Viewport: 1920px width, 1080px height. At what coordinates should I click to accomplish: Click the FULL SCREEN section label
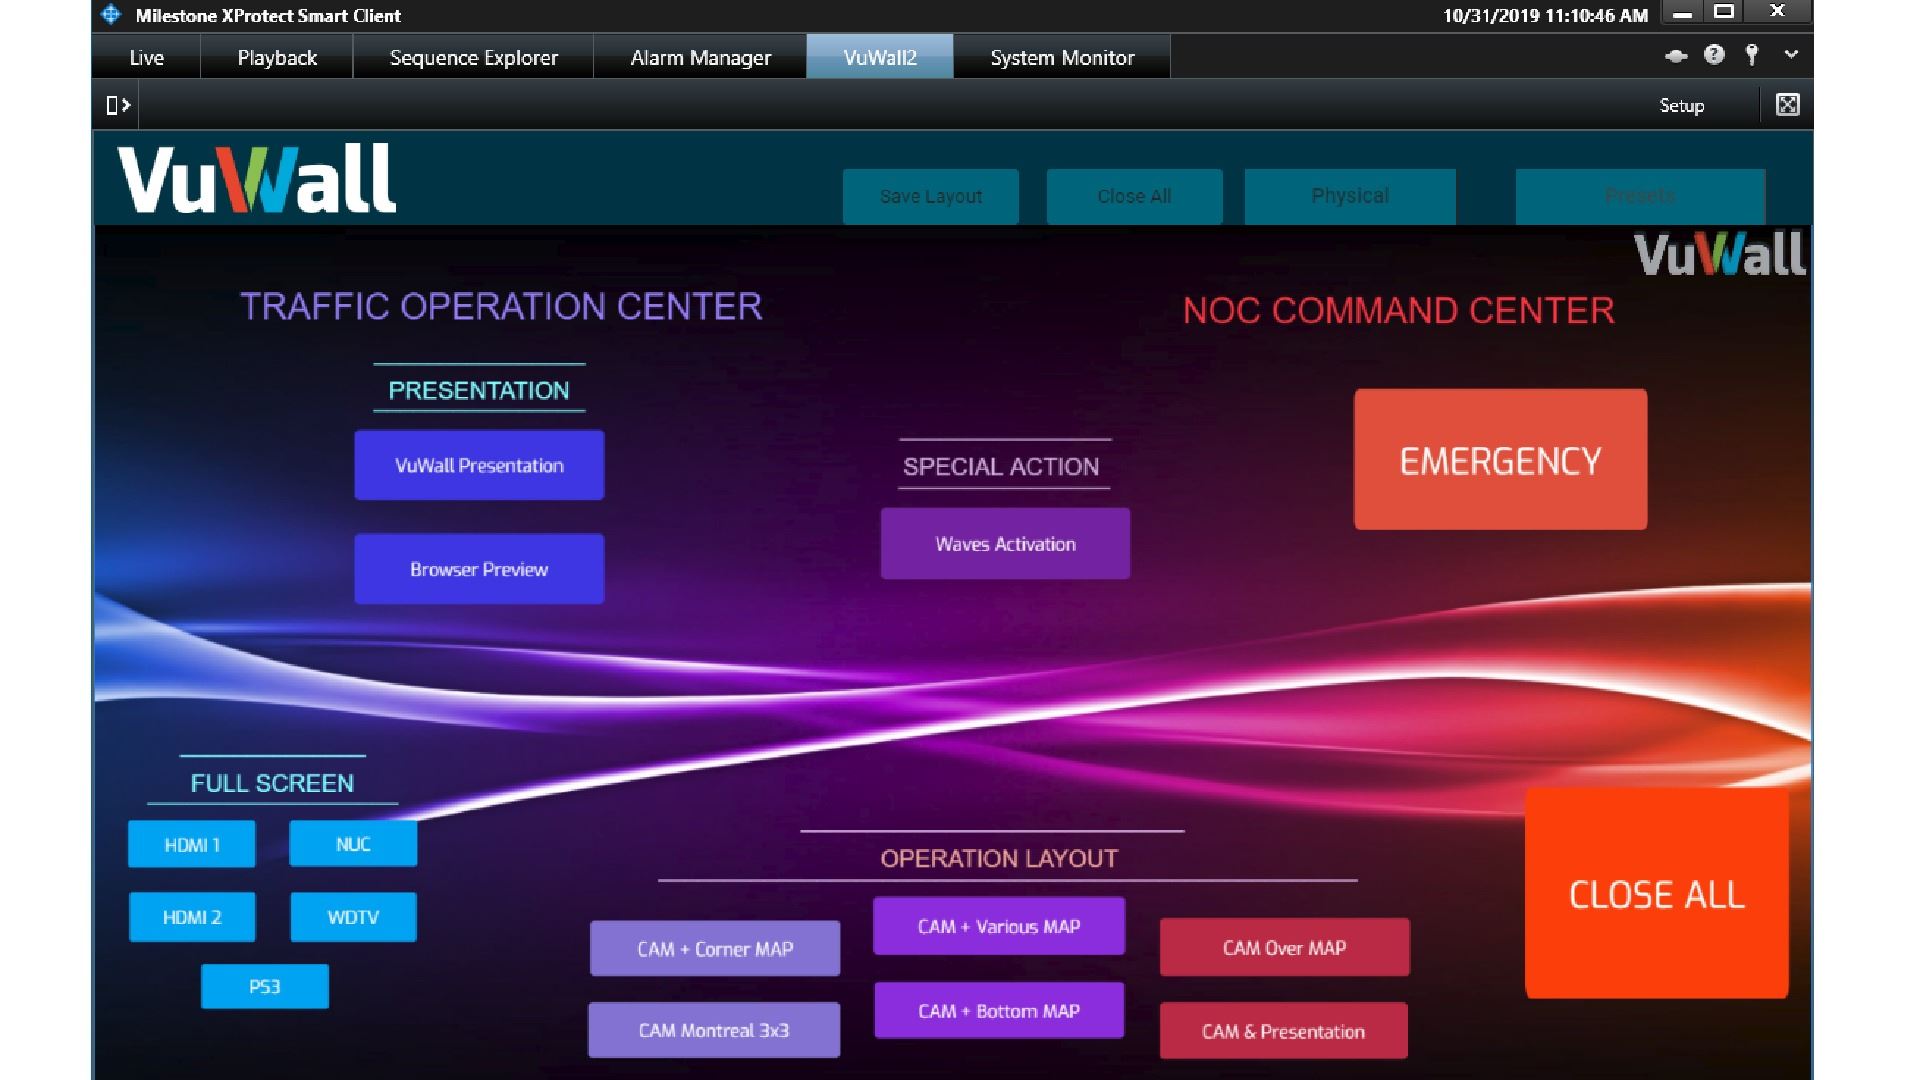(272, 783)
